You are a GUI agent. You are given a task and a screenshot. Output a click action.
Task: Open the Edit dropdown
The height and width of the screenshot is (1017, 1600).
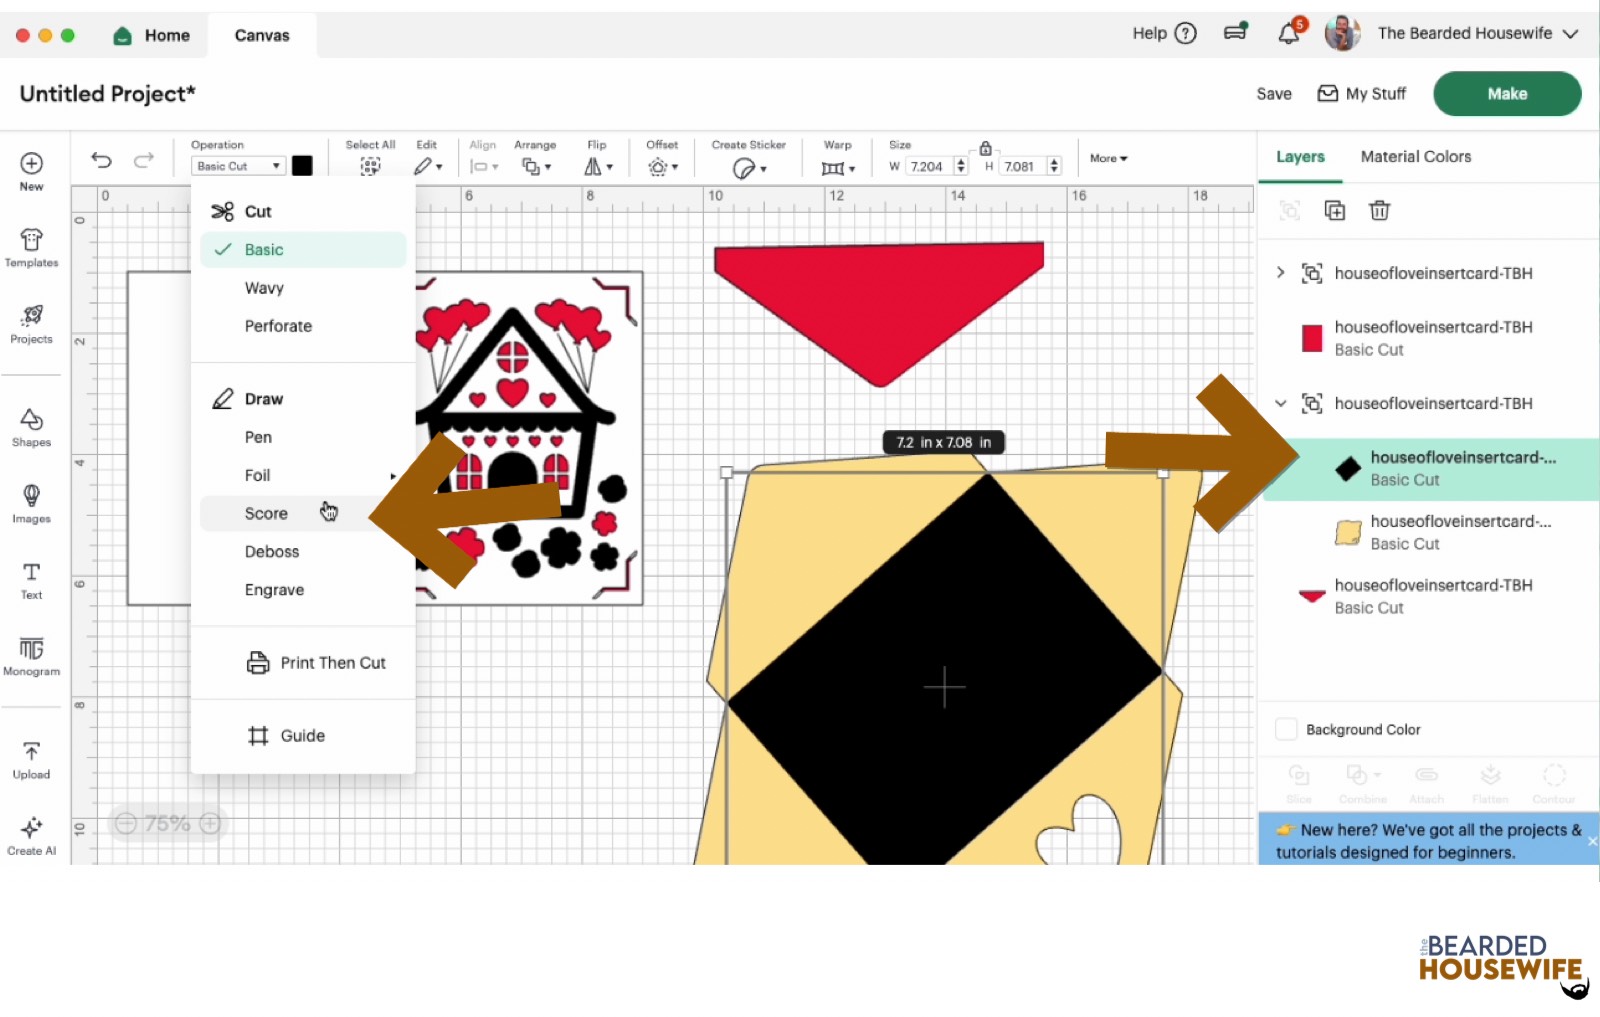point(428,167)
